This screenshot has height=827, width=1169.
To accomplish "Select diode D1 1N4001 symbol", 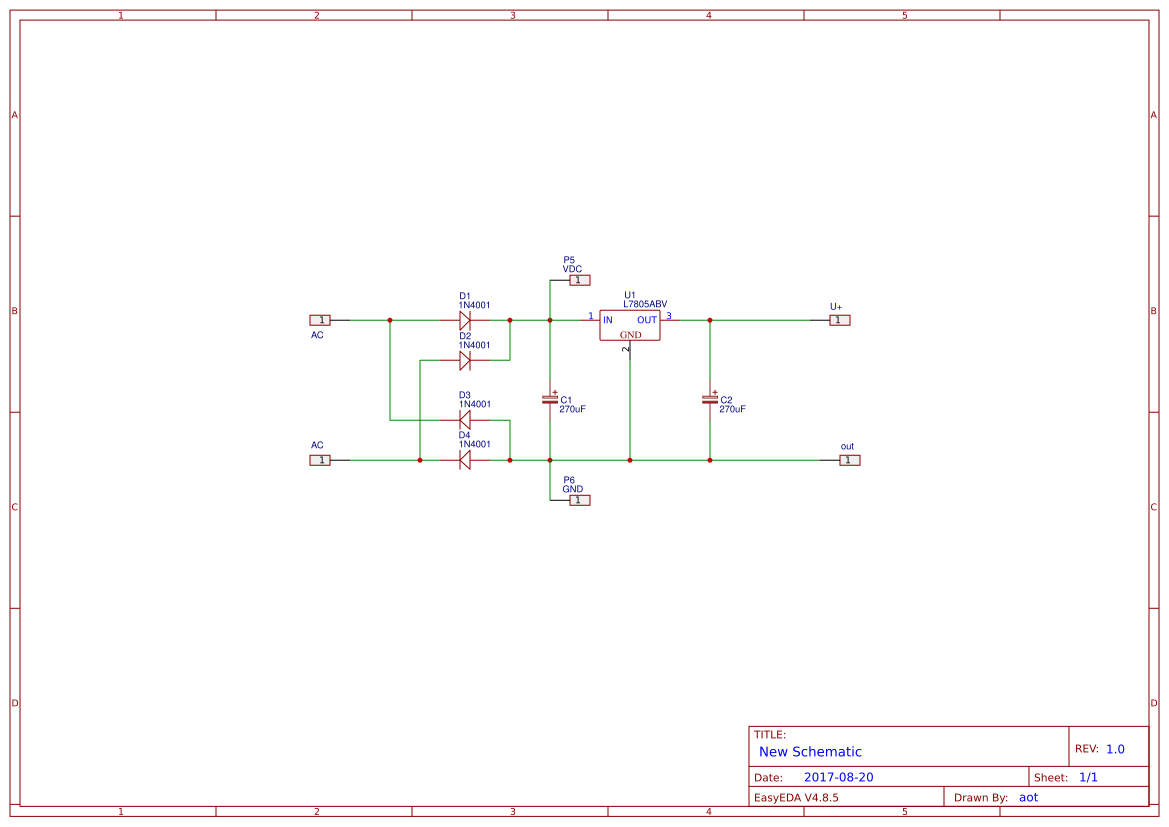I will point(463,318).
